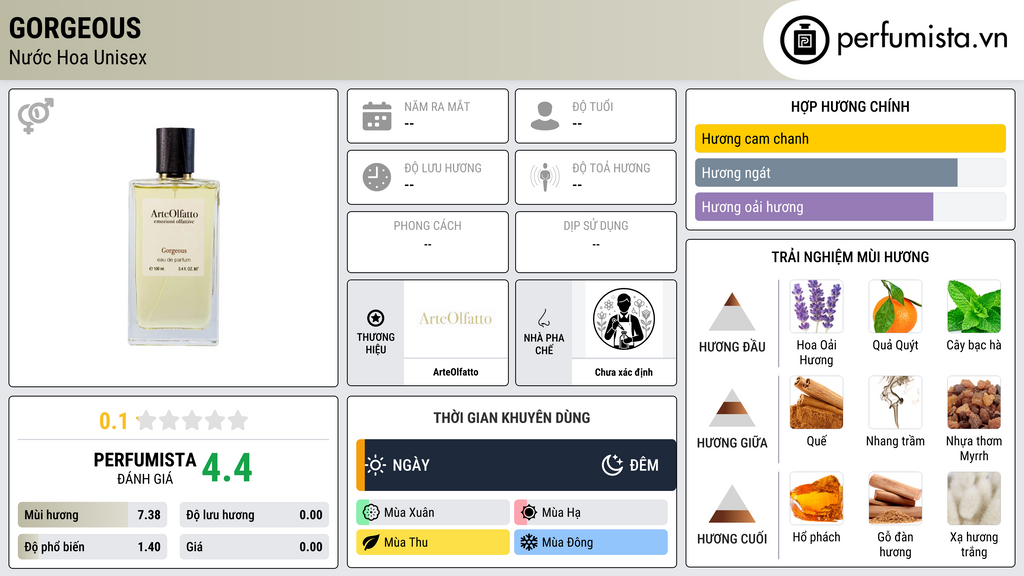Click the sun icon for Mùa Hạ
Viewport: 1024px width, 576px height.
point(529,513)
